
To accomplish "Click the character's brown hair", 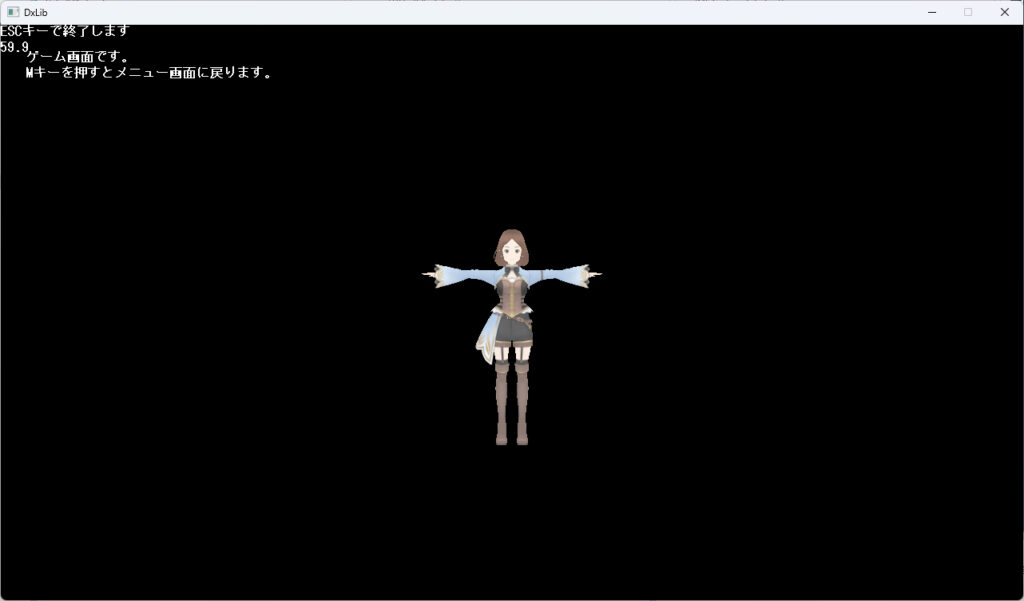I will pos(512,237).
